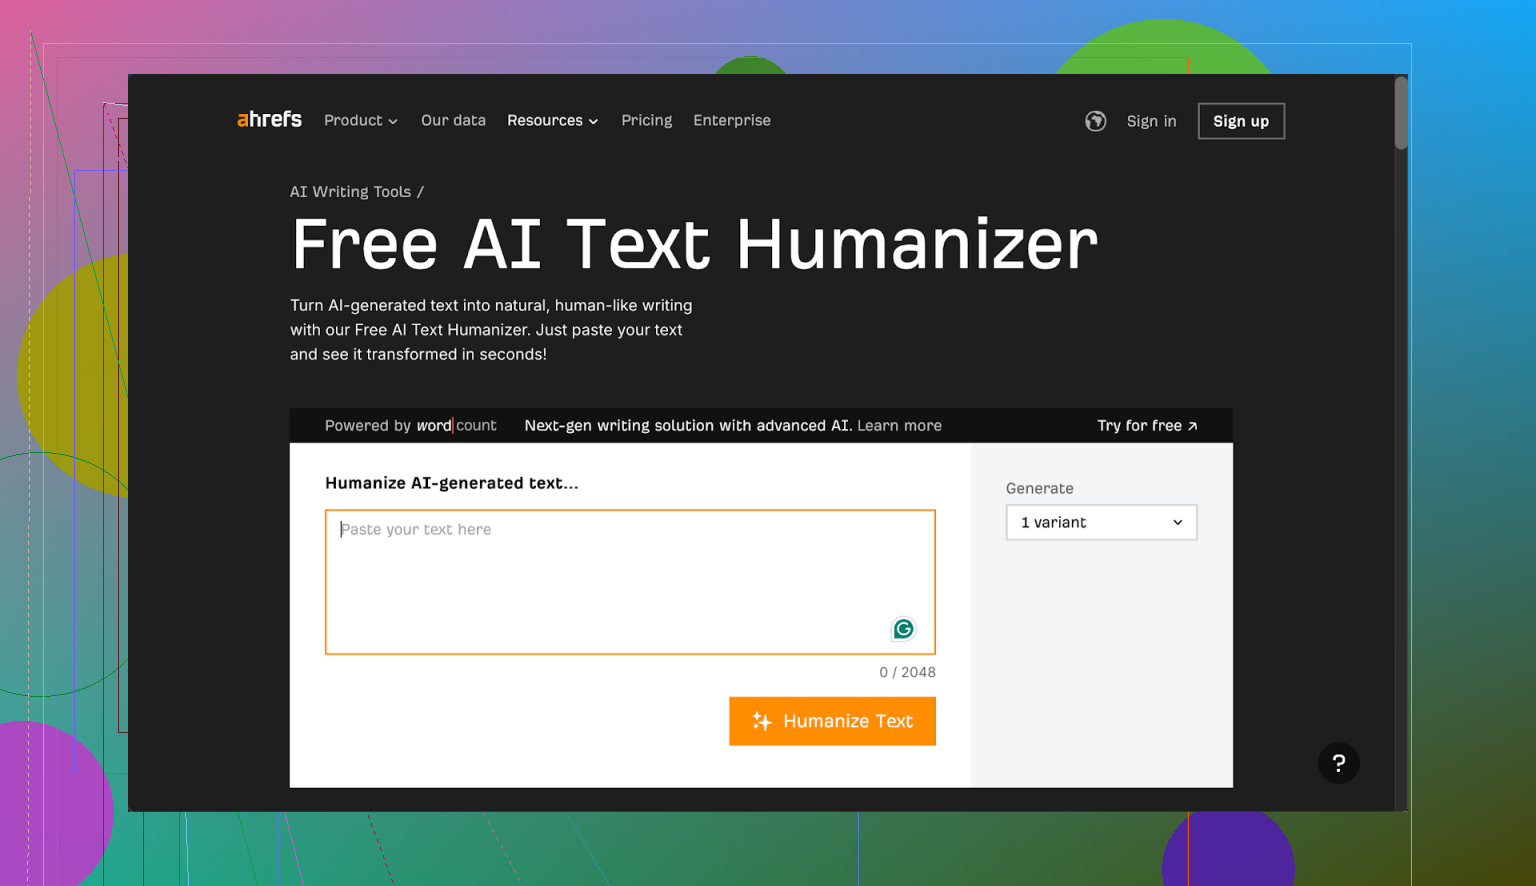The width and height of the screenshot is (1536, 886).
Task: Follow the Learn more link
Action: coord(899,426)
